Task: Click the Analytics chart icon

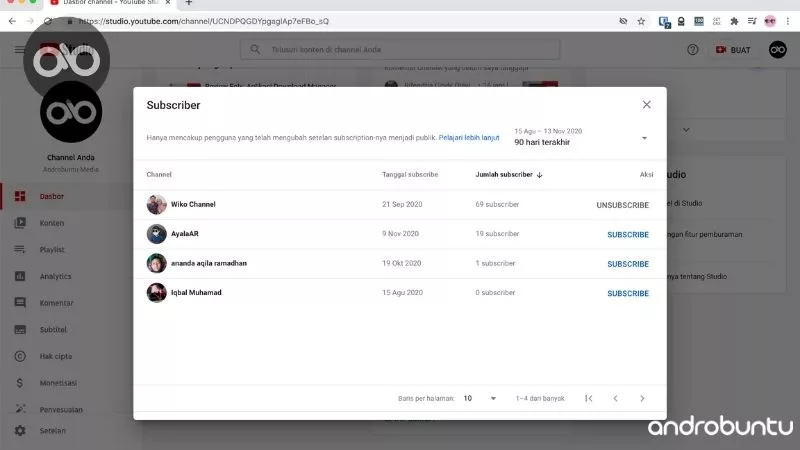Action: pos(20,276)
